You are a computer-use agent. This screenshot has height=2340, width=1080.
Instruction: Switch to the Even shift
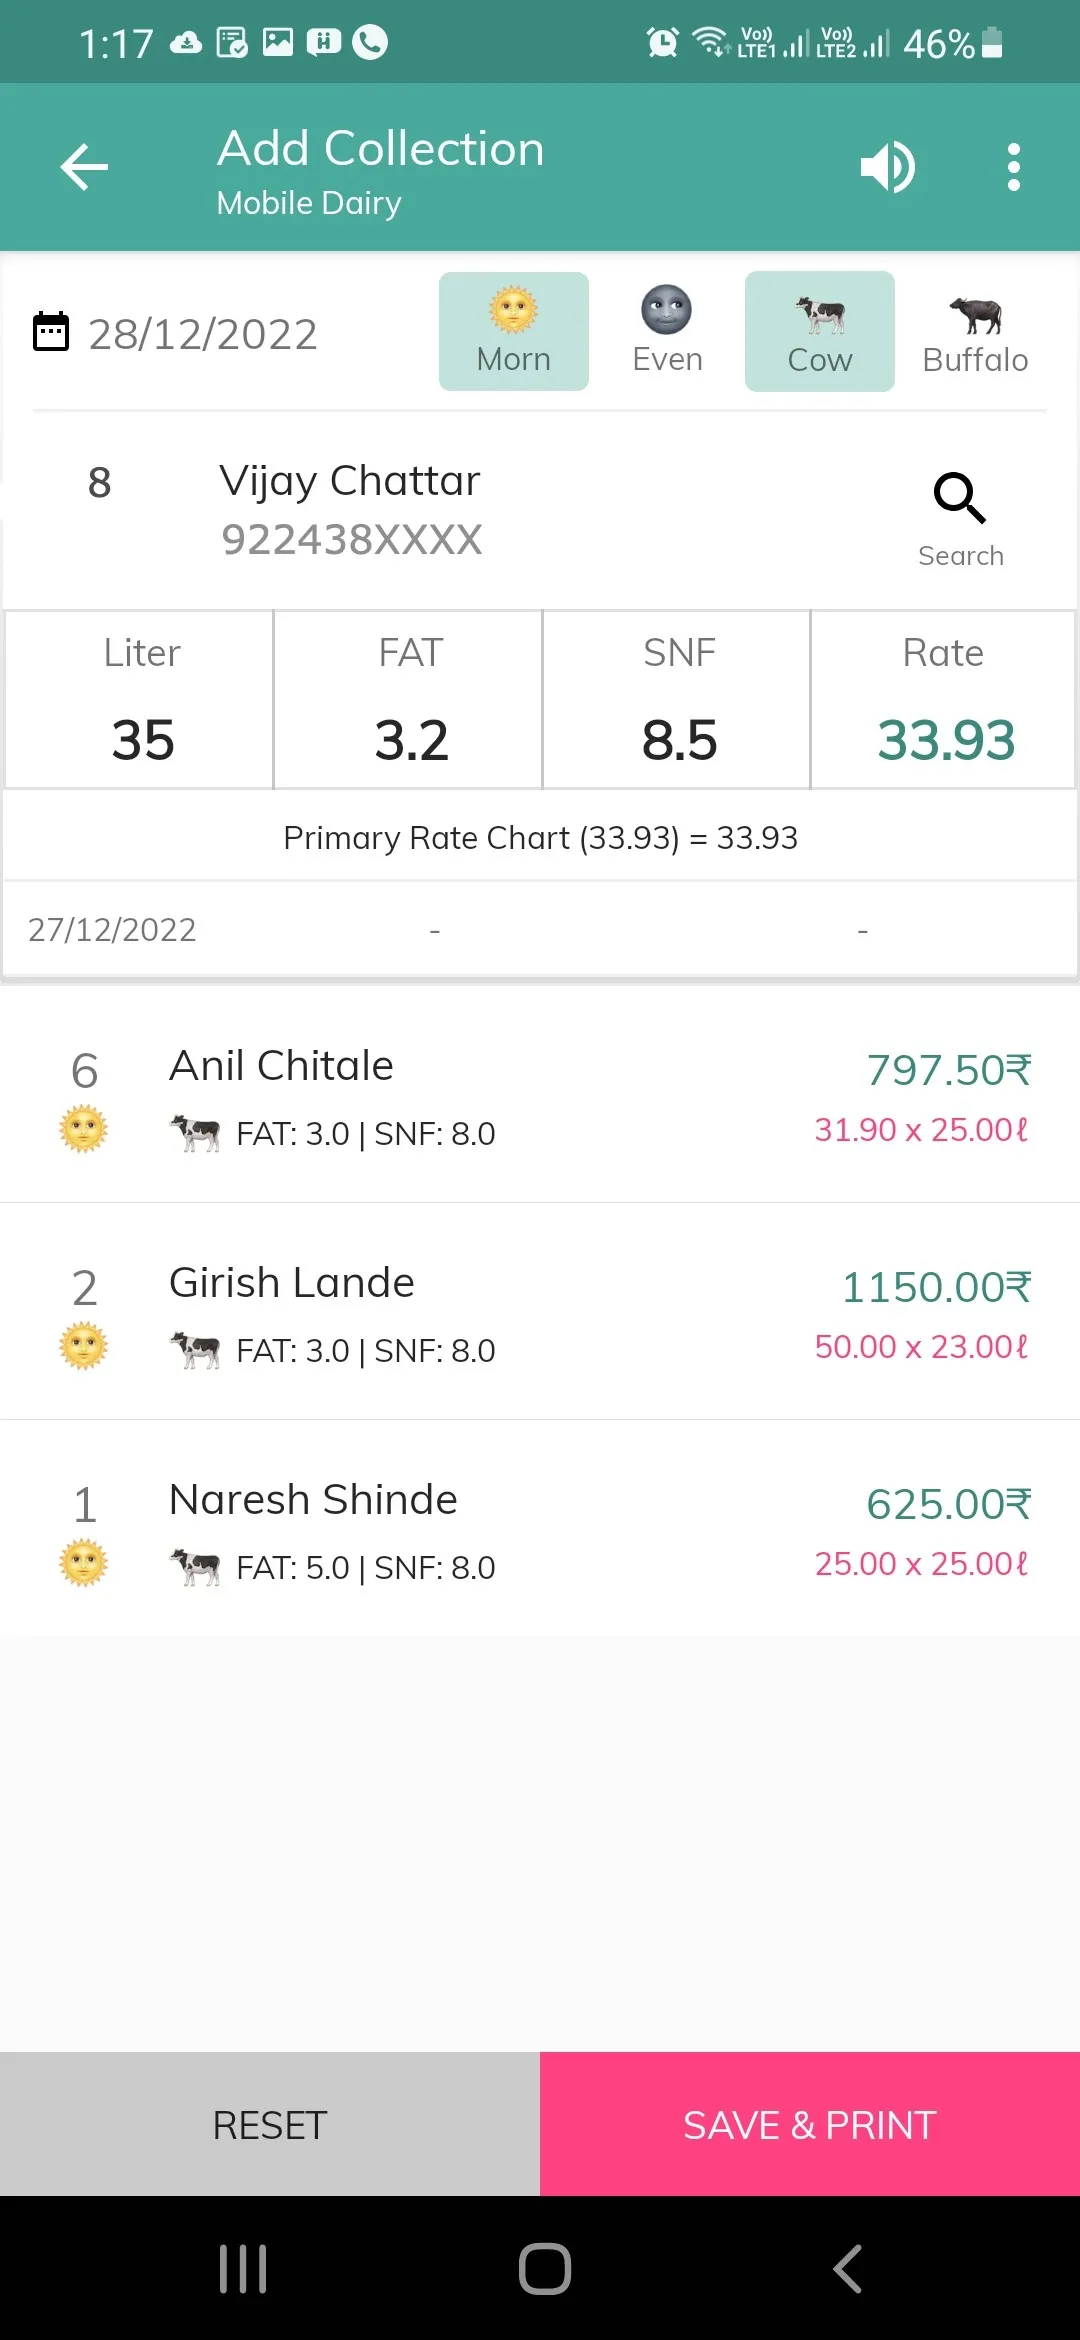click(x=667, y=332)
